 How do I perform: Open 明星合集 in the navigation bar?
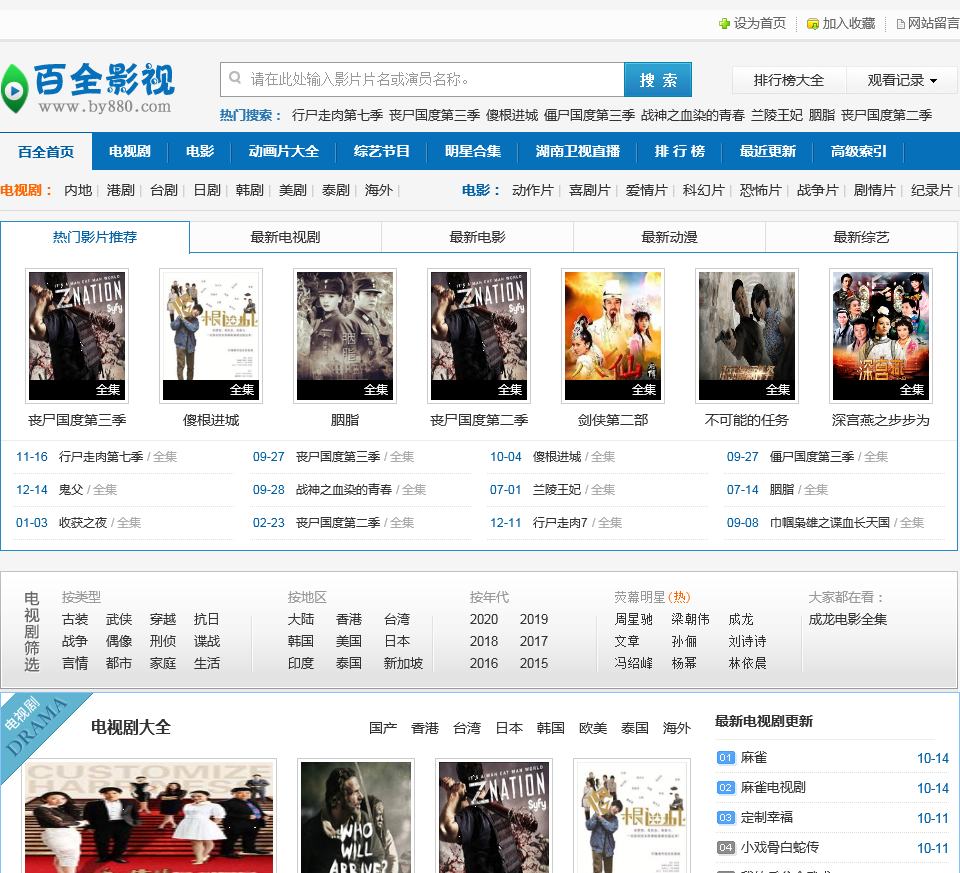click(473, 151)
